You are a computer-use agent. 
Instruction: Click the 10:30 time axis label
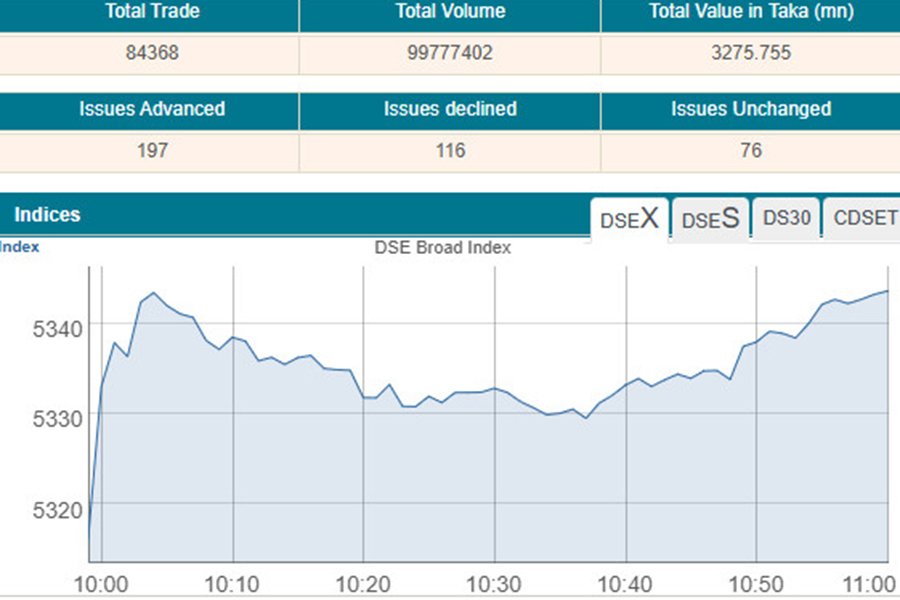494,584
